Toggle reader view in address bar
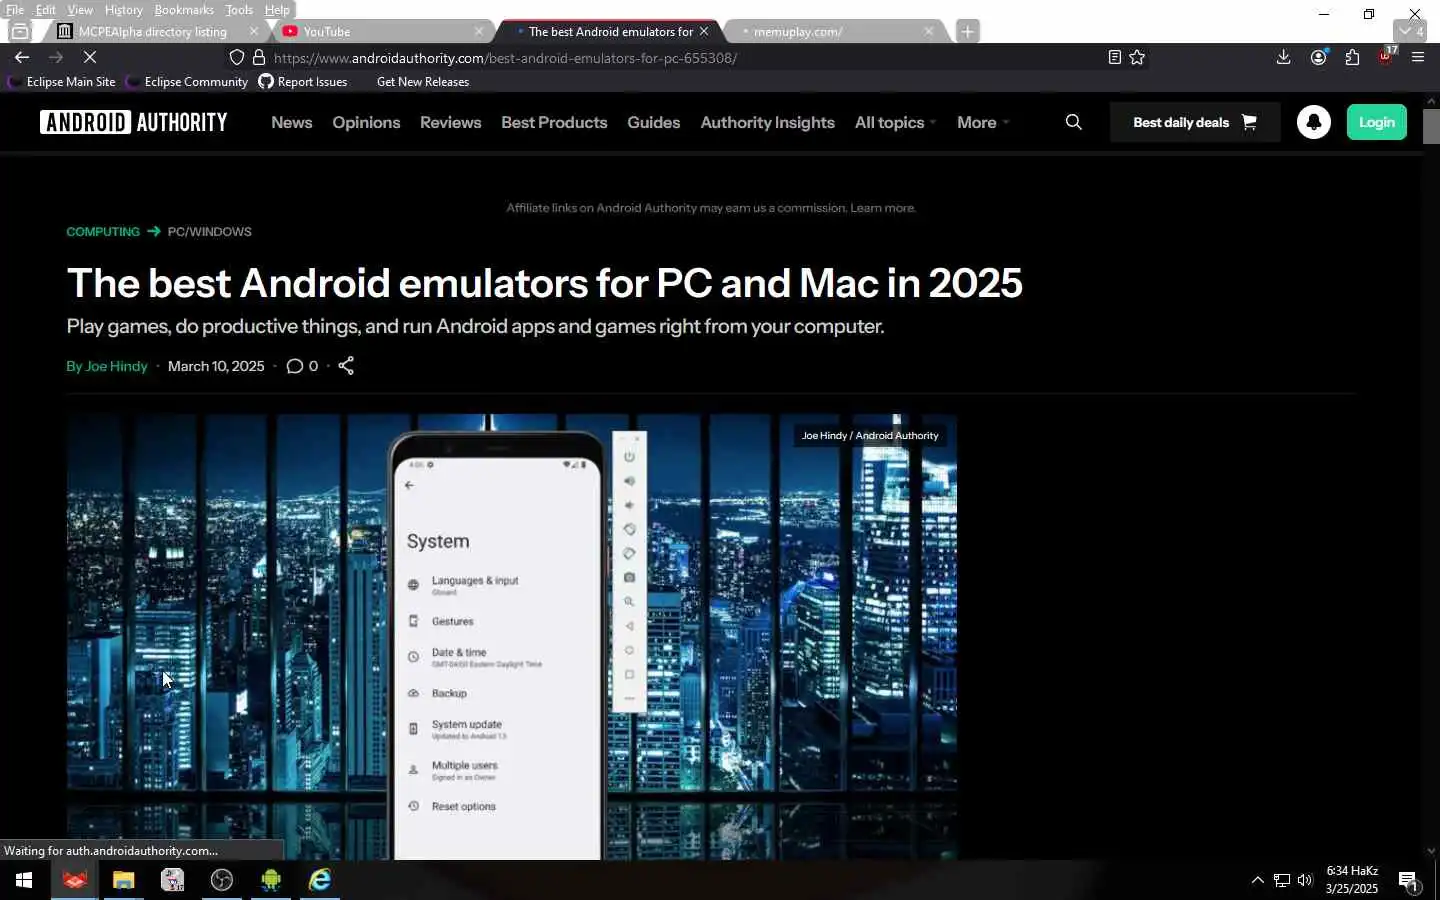The image size is (1440, 900). (x=1114, y=57)
